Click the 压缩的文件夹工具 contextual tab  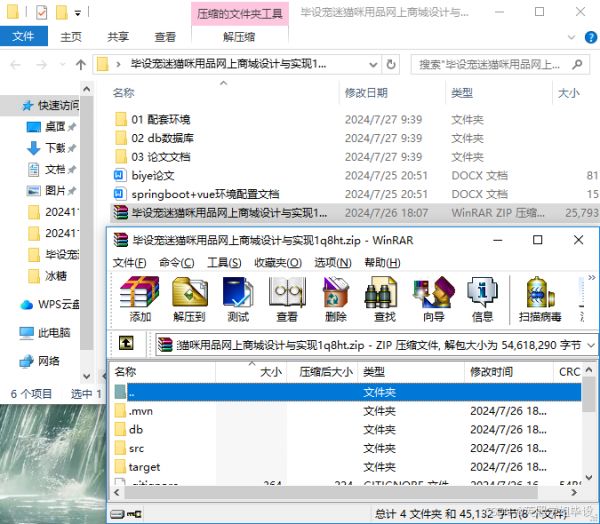(240, 14)
